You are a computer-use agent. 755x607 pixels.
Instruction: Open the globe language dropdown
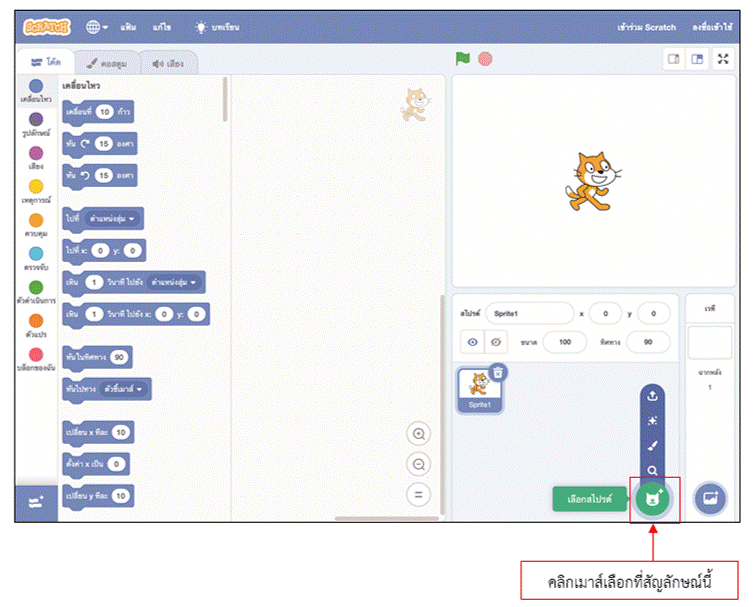pos(97,27)
